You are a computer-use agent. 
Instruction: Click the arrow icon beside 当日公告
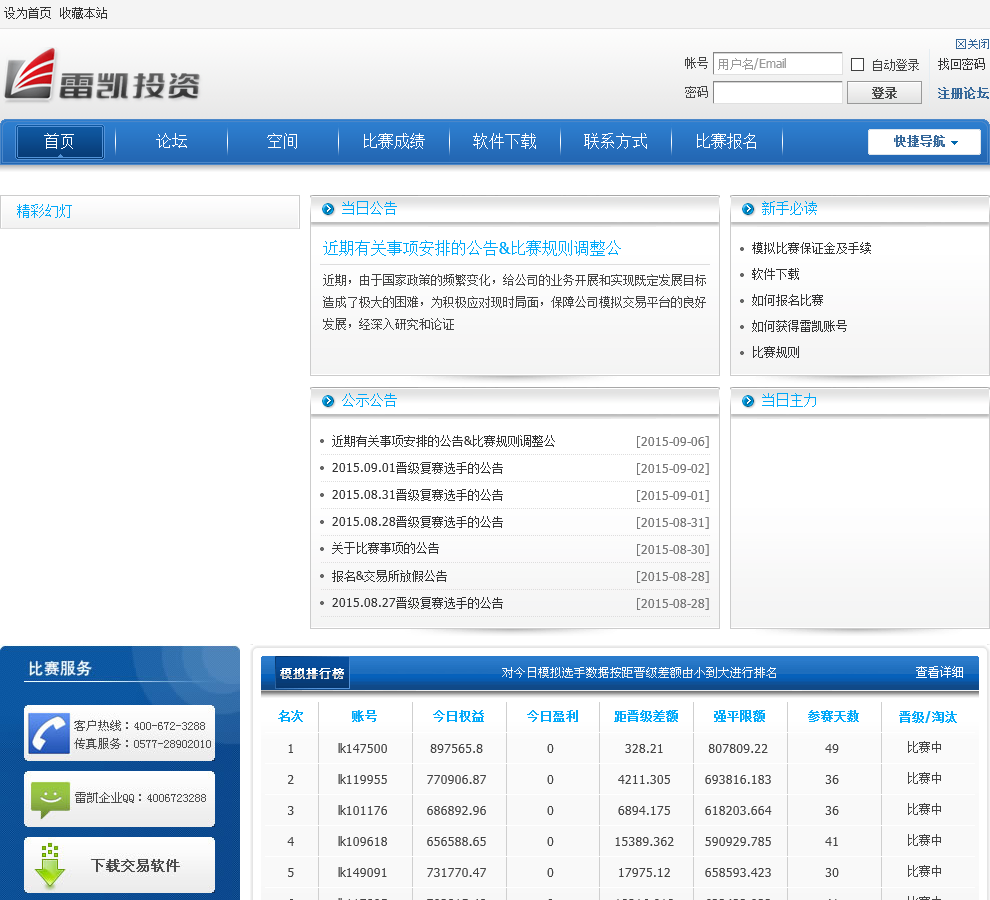328,209
